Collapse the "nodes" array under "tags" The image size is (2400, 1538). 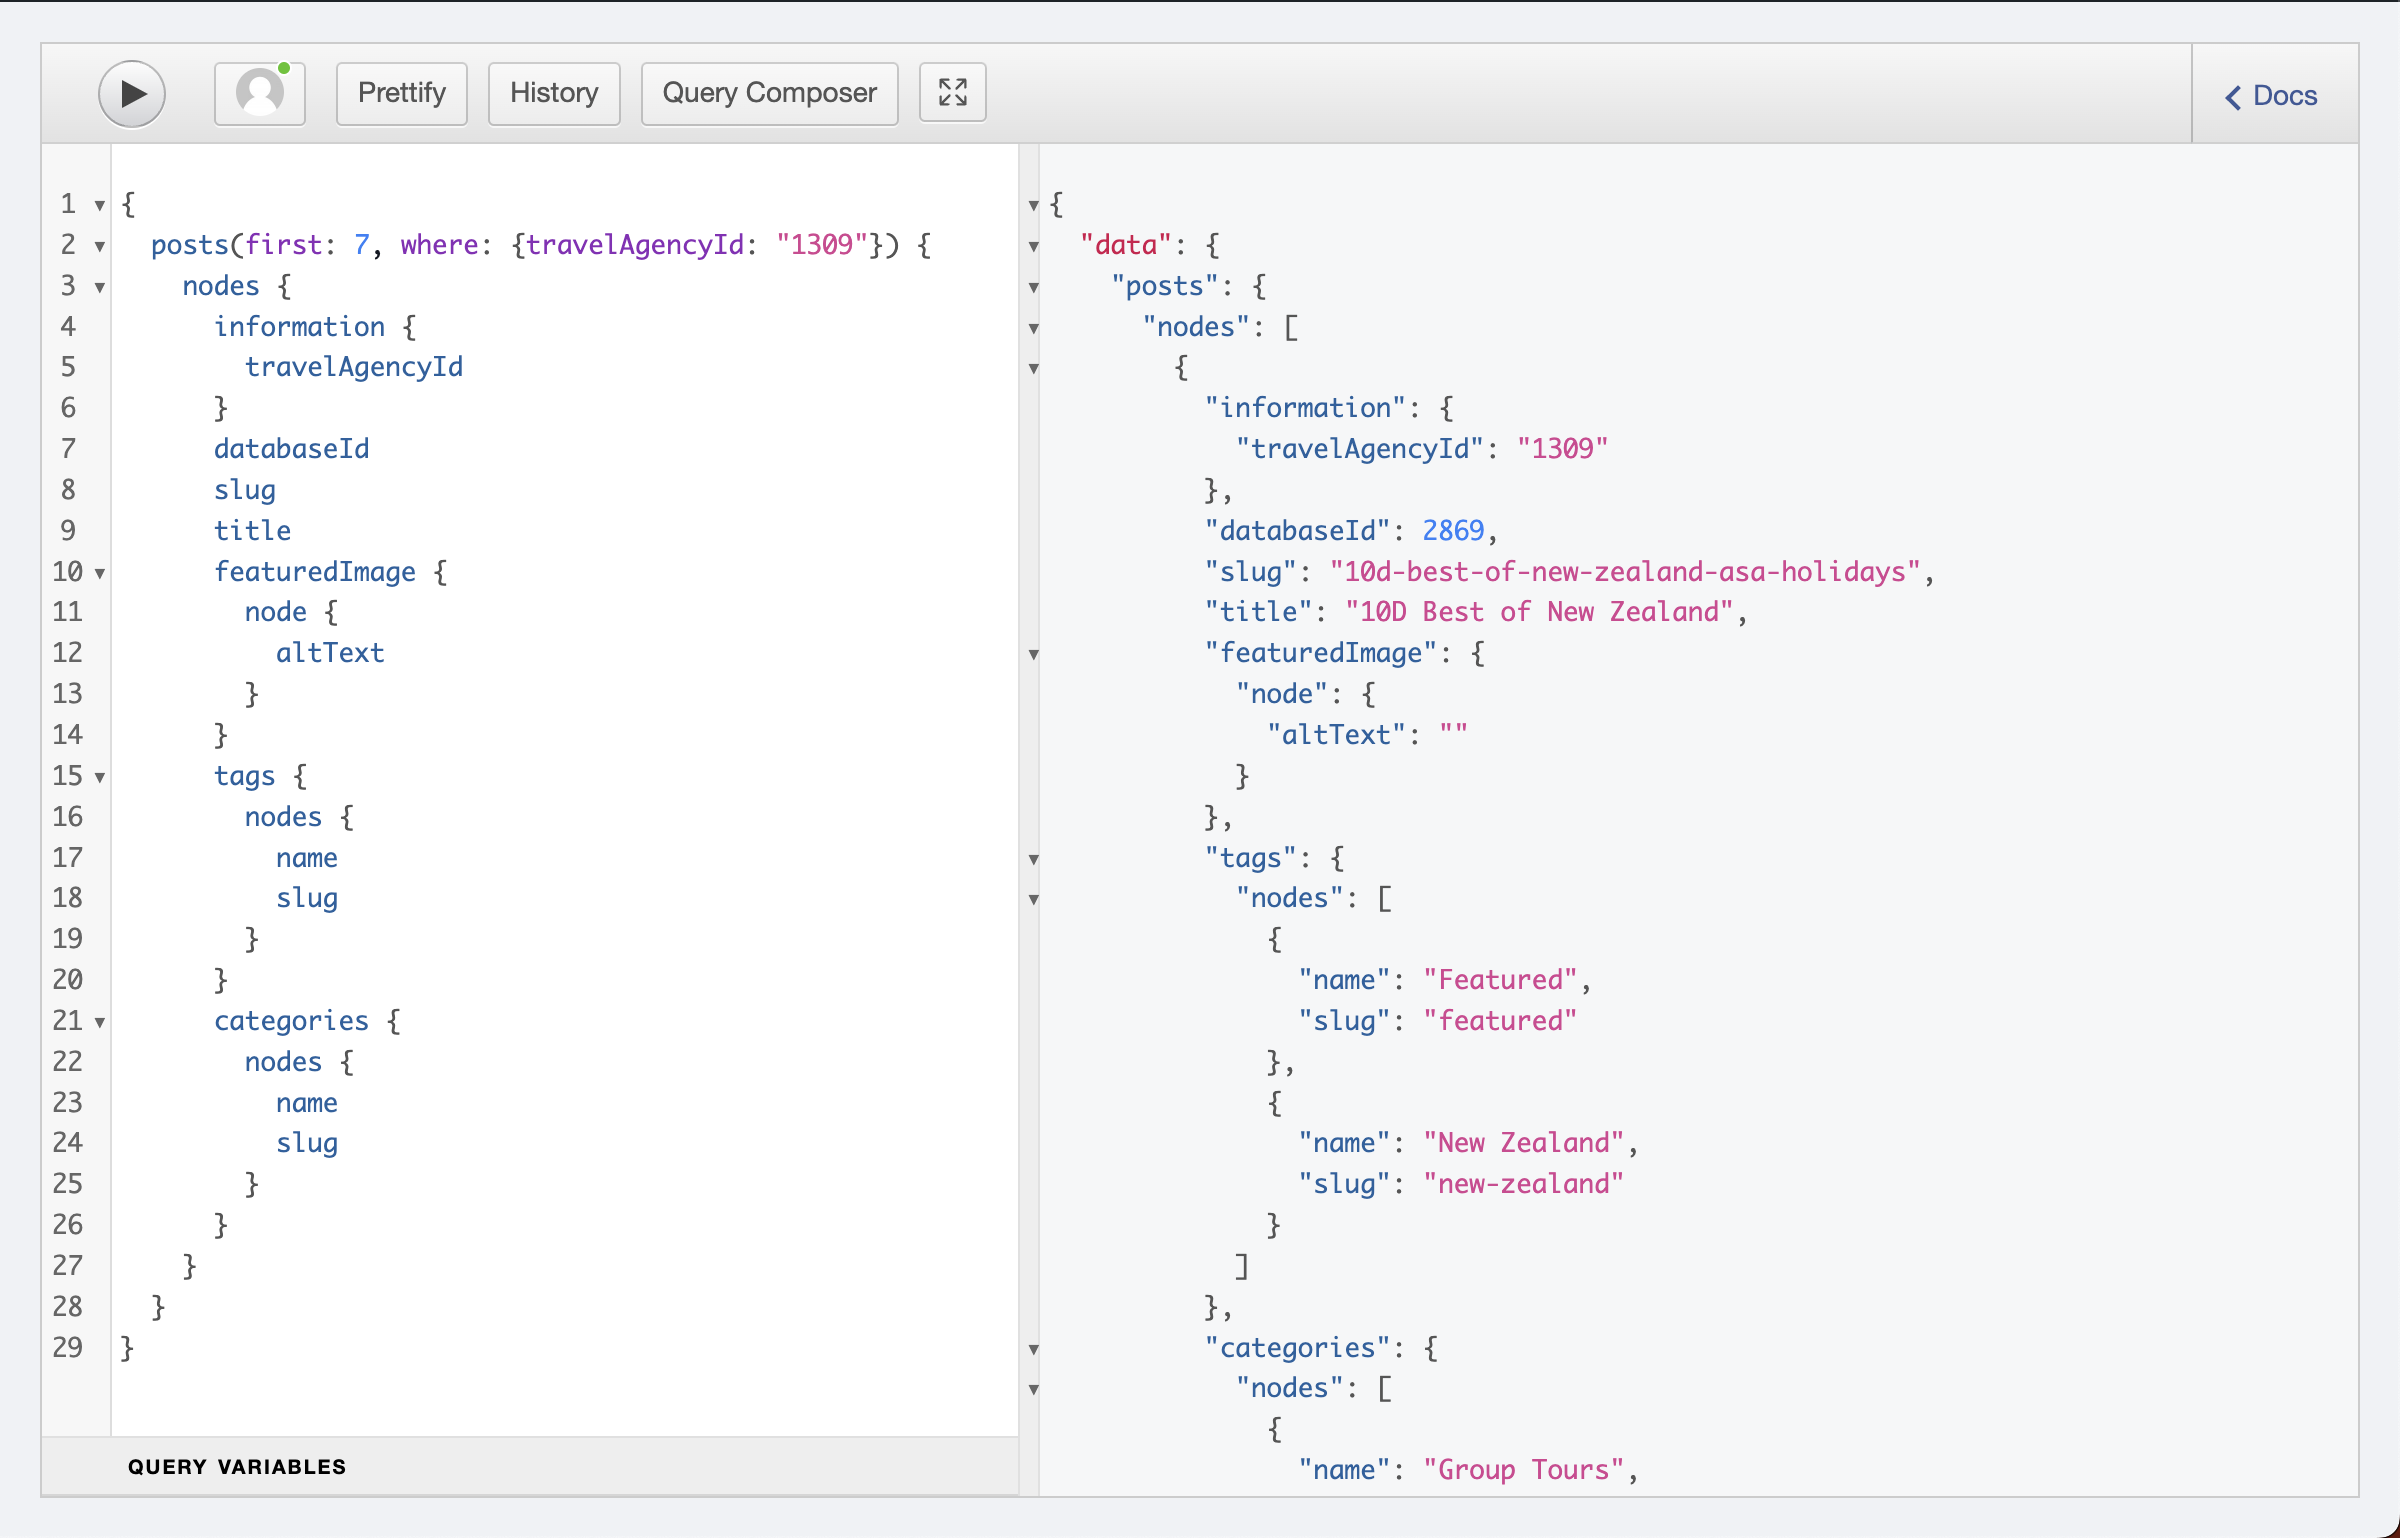coord(1034,900)
